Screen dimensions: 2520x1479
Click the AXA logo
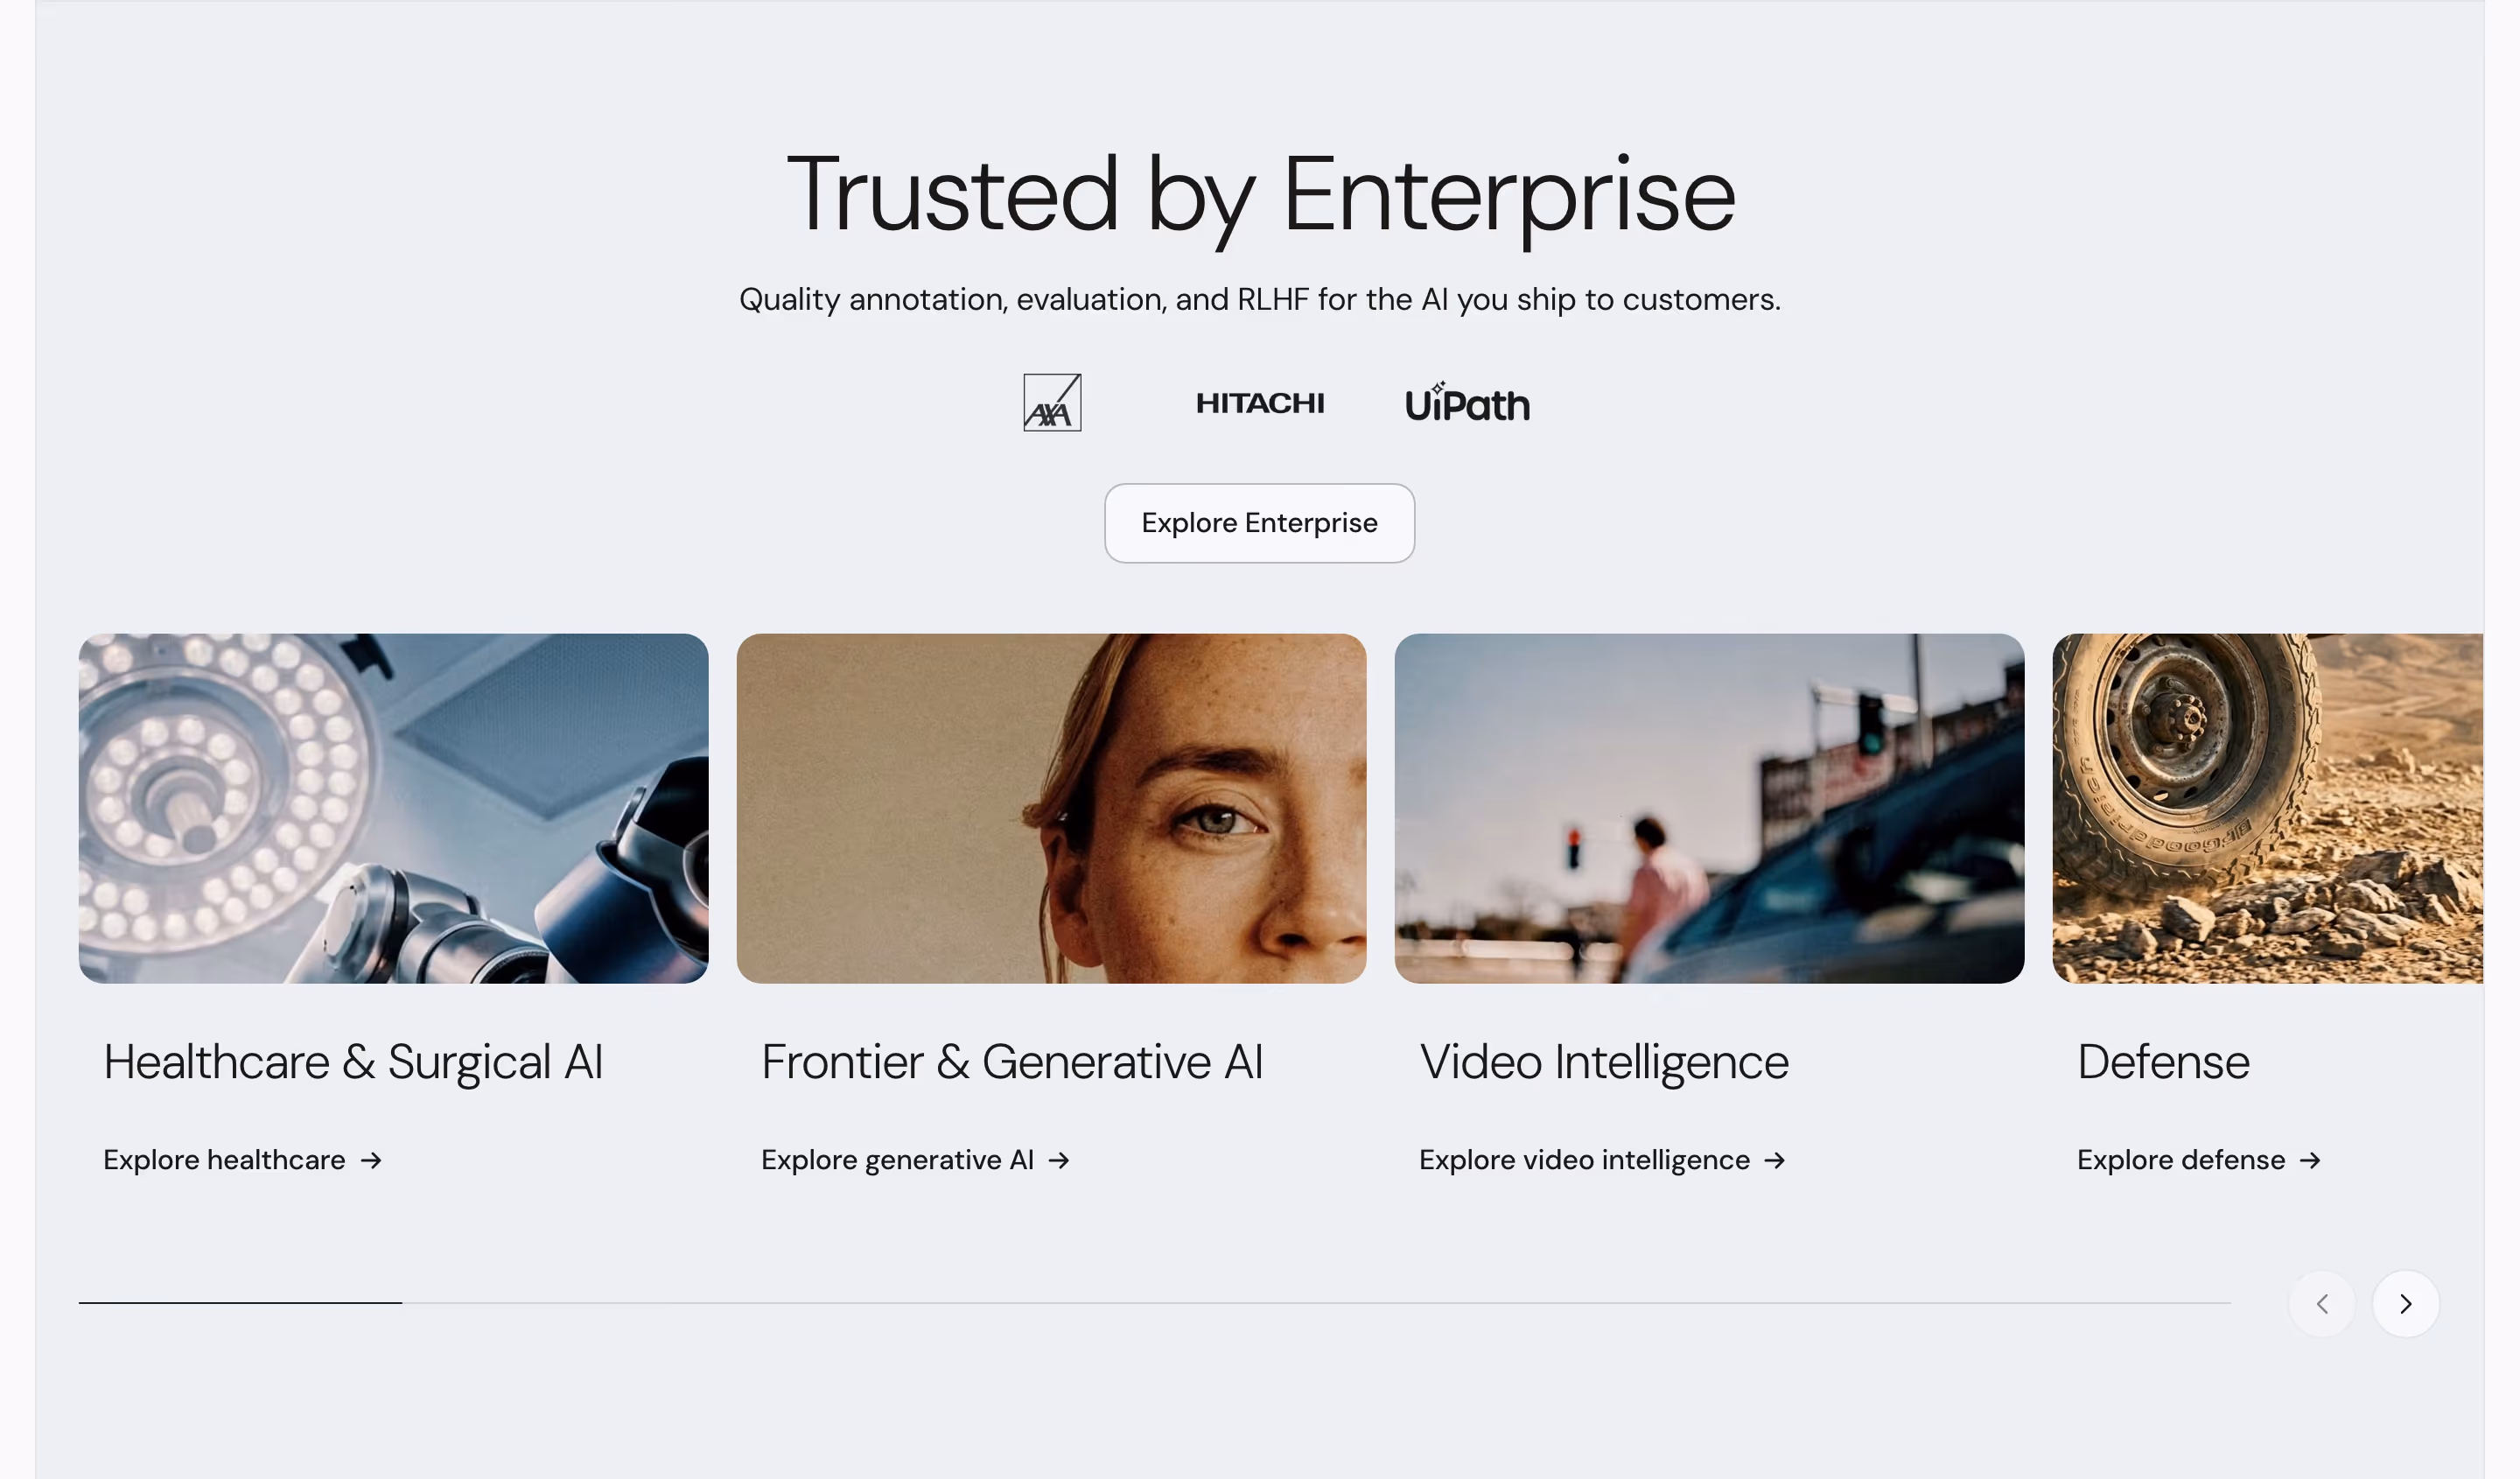[x=1052, y=403]
